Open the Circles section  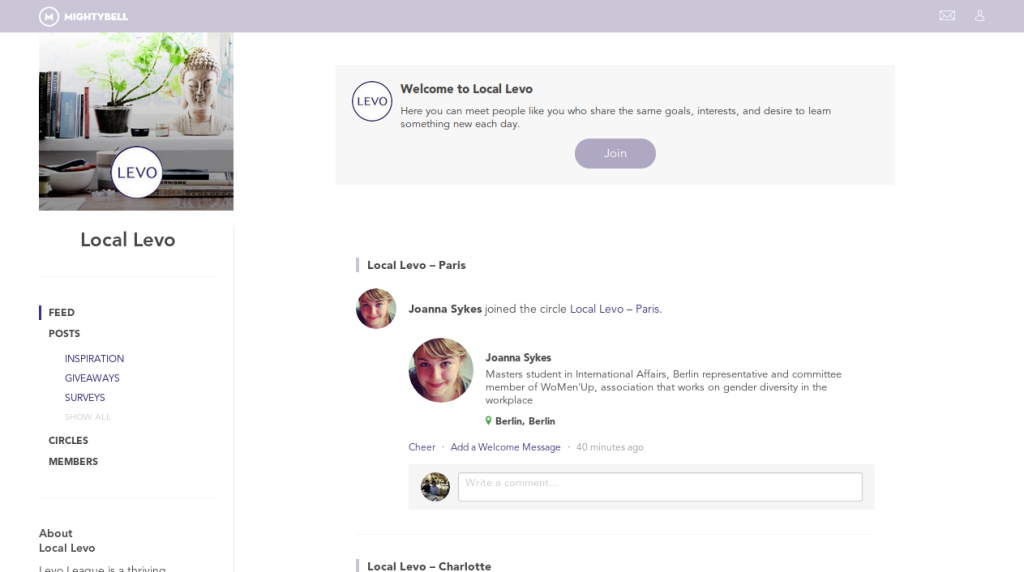point(68,441)
